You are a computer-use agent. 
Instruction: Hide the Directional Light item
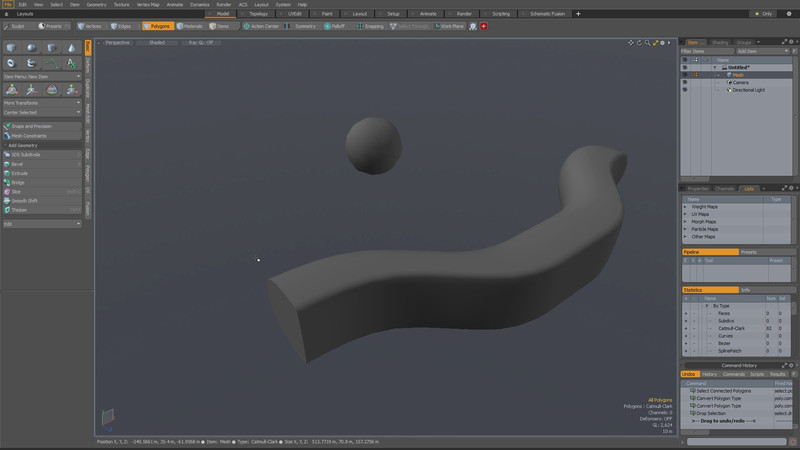pyautogui.click(x=685, y=90)
